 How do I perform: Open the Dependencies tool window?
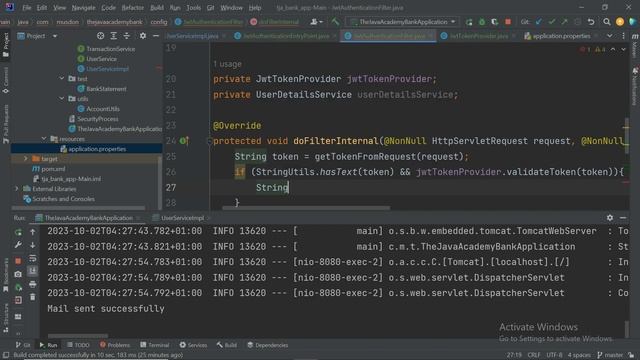click(268, 345)
